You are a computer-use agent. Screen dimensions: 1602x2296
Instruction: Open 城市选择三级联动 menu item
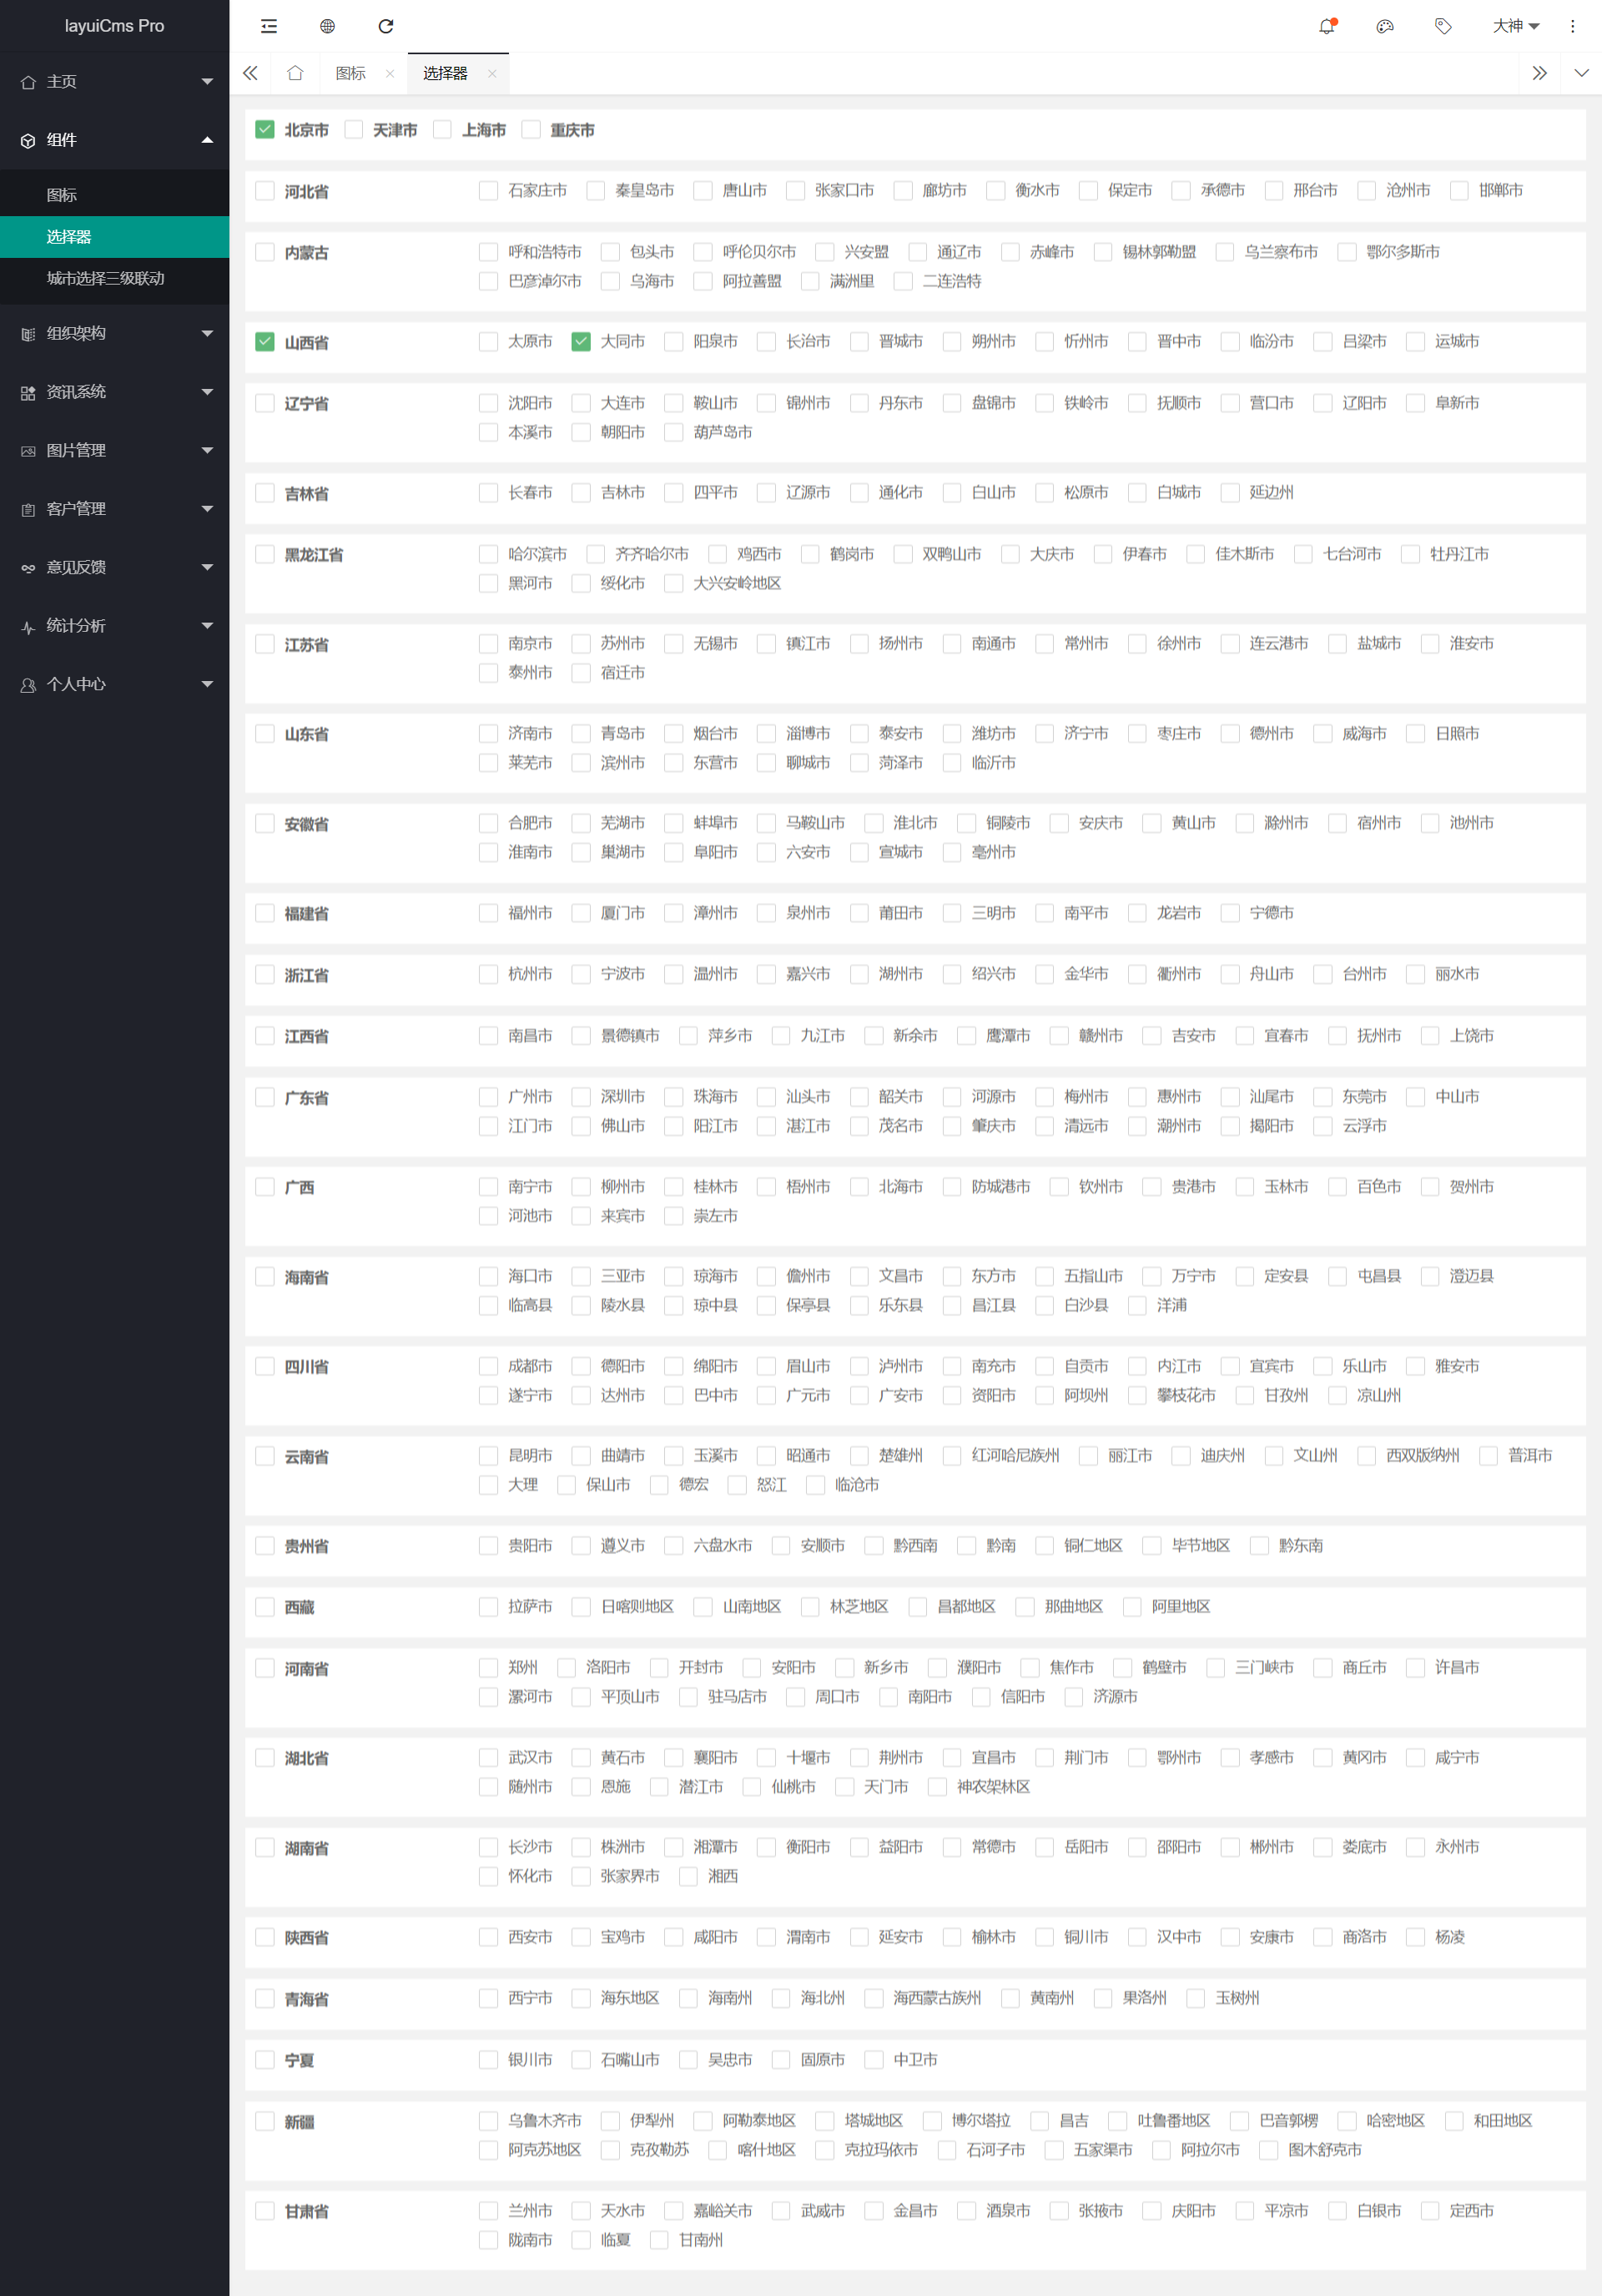pyautogui.click(x=106, y=278)
